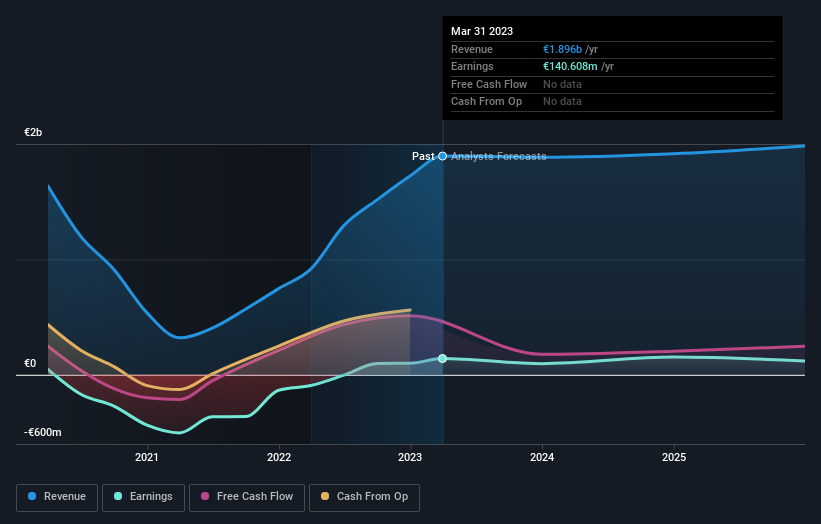Click the revenue value €1.896b in tooltip
This screenshot has width=821, height=524.
pyautogui.click(x=562, y=49)
